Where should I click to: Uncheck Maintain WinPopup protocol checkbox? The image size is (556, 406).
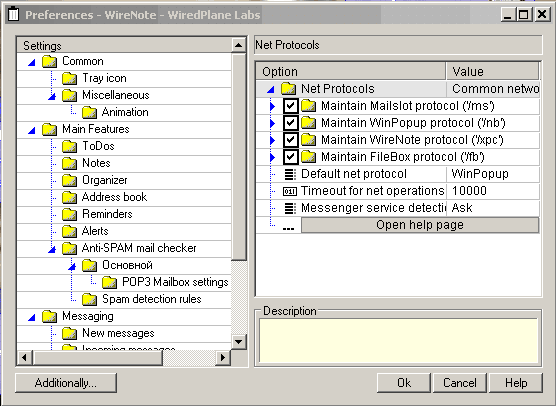click(x=290, y=123)
